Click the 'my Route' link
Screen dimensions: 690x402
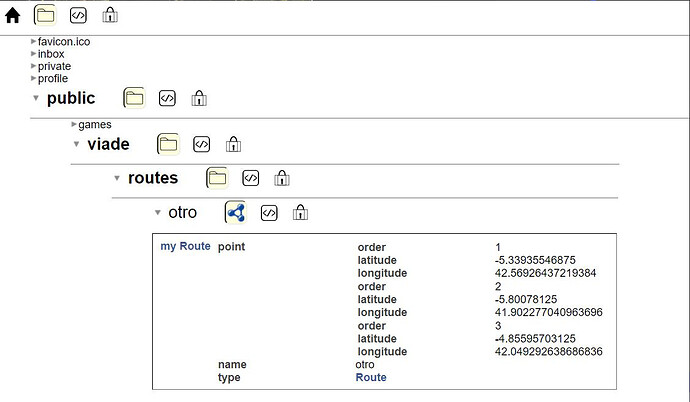[185, 246]
